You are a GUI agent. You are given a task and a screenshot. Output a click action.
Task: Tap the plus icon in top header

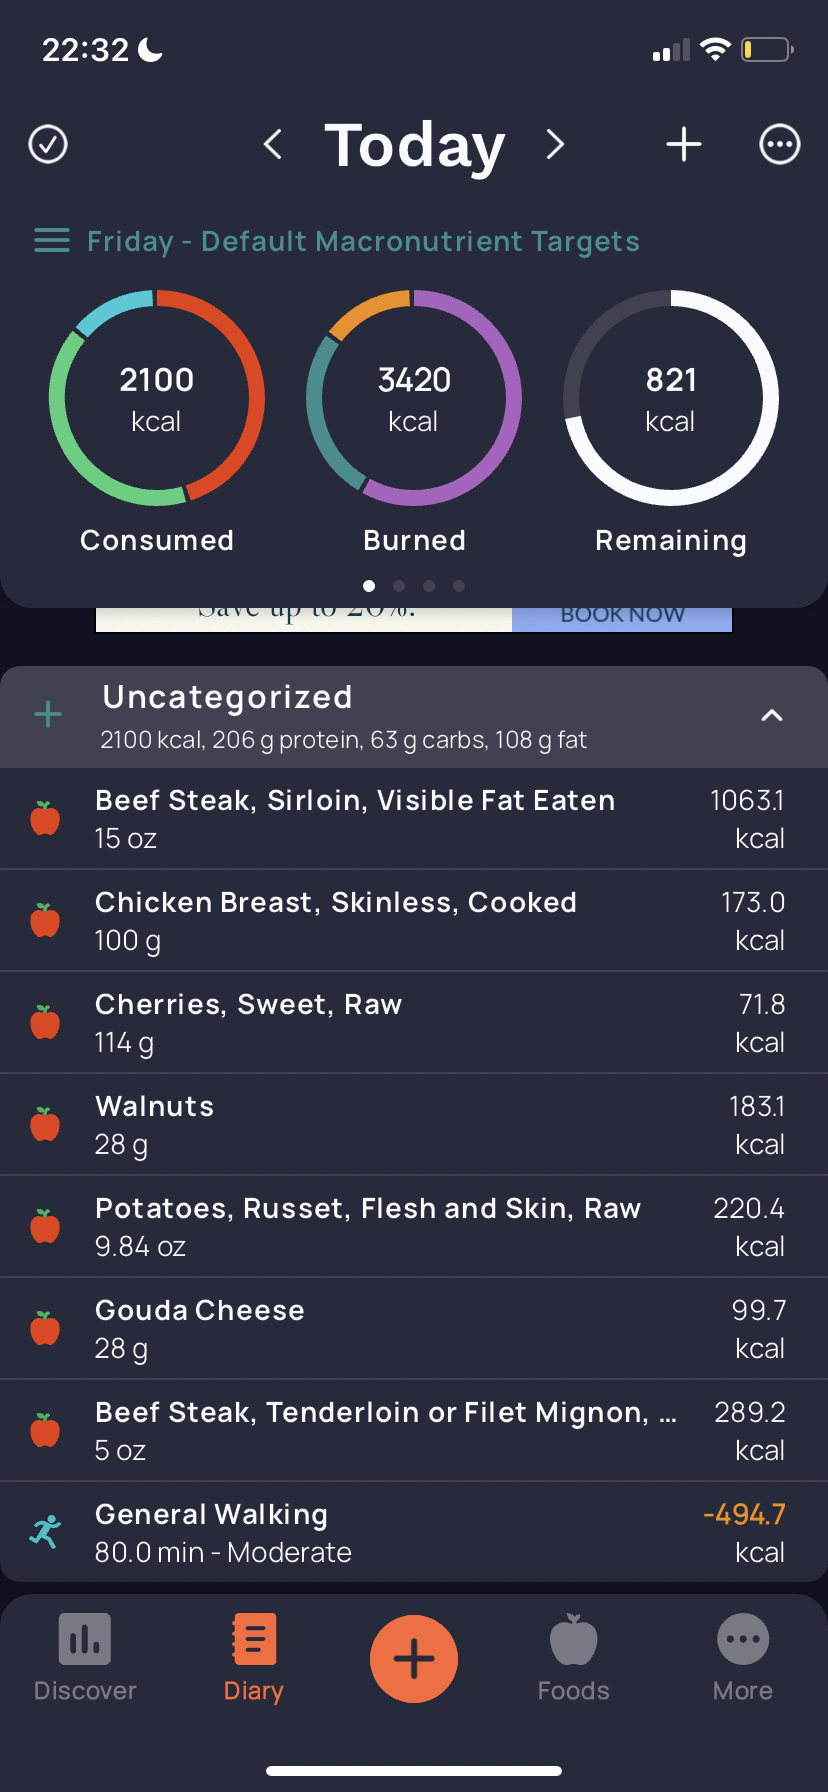pyautogui.click(x=684, y=144)
